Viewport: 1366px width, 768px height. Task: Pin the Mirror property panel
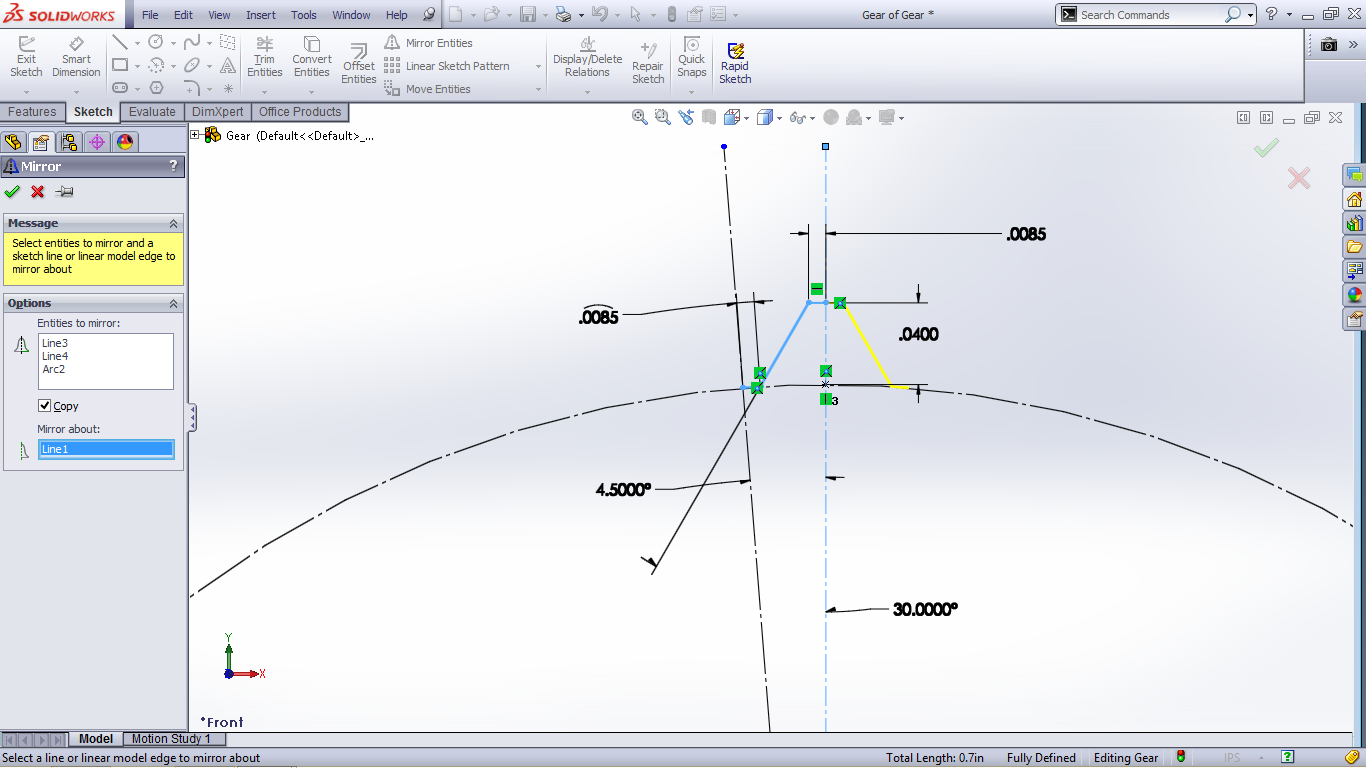[x=64, y=192]
